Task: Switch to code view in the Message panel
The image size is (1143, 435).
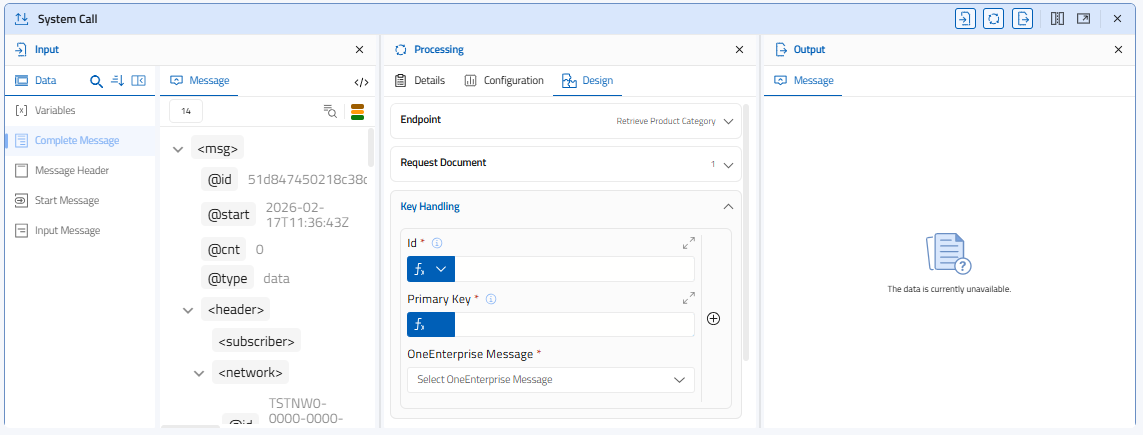Action: (361, 82)
